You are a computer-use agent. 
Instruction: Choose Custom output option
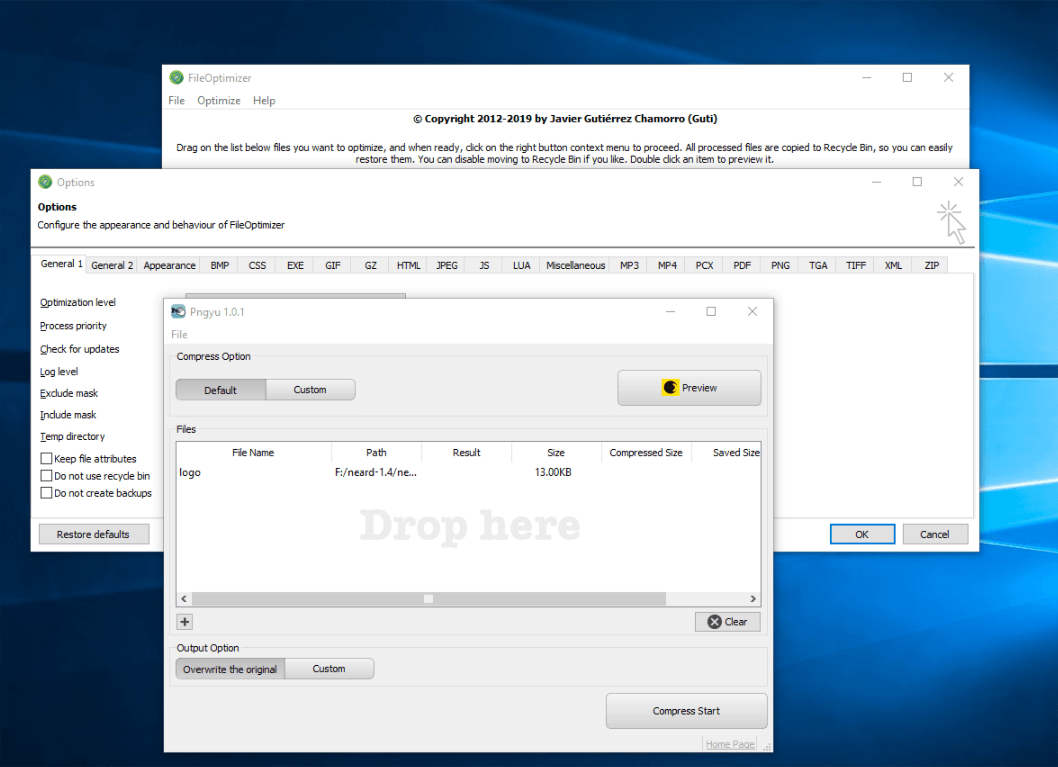(x=329, y=669)
